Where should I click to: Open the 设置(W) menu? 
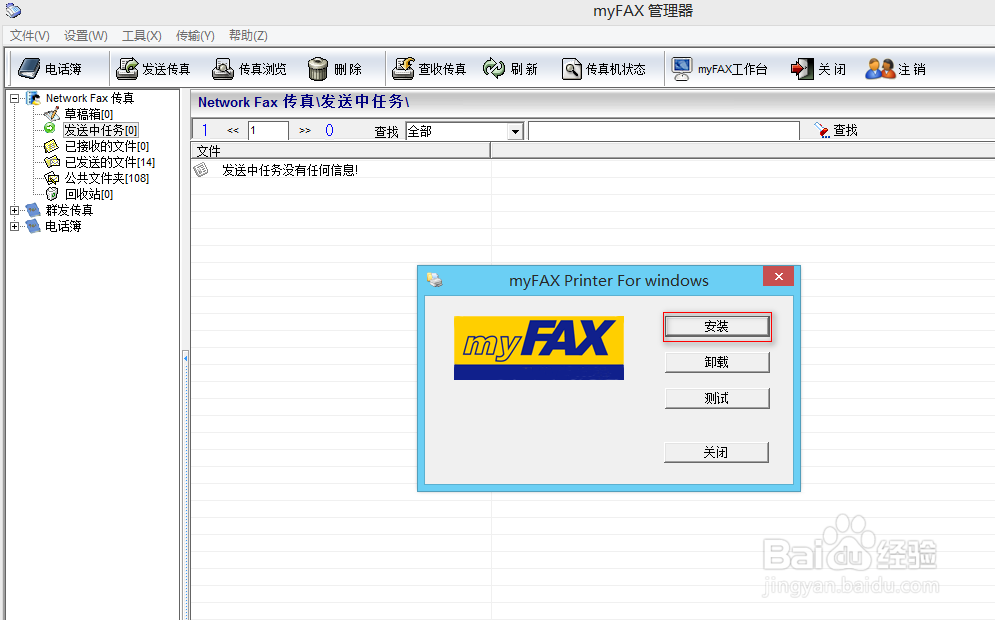coord(85,35)
